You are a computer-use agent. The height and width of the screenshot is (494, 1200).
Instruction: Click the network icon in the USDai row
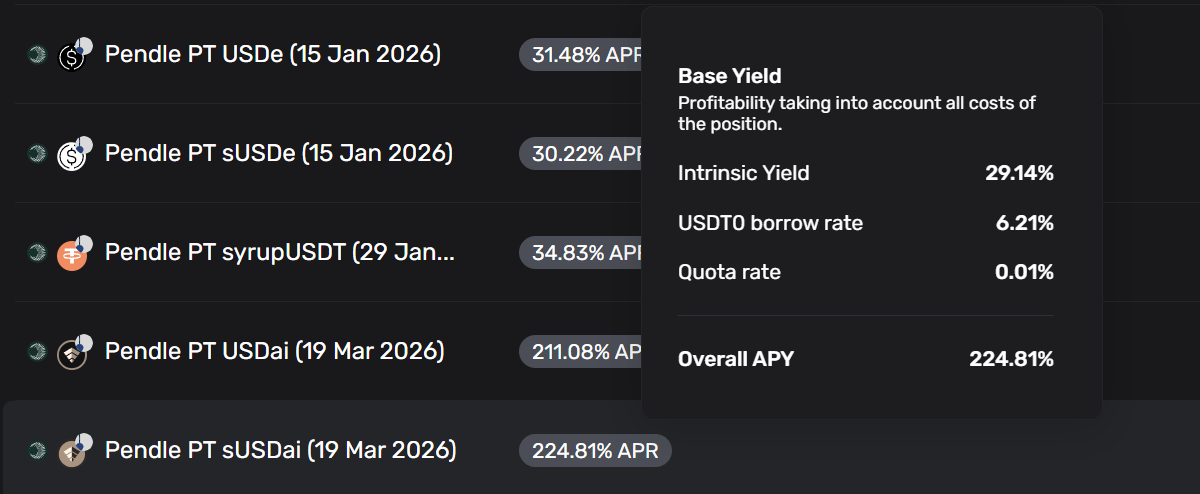37,352
